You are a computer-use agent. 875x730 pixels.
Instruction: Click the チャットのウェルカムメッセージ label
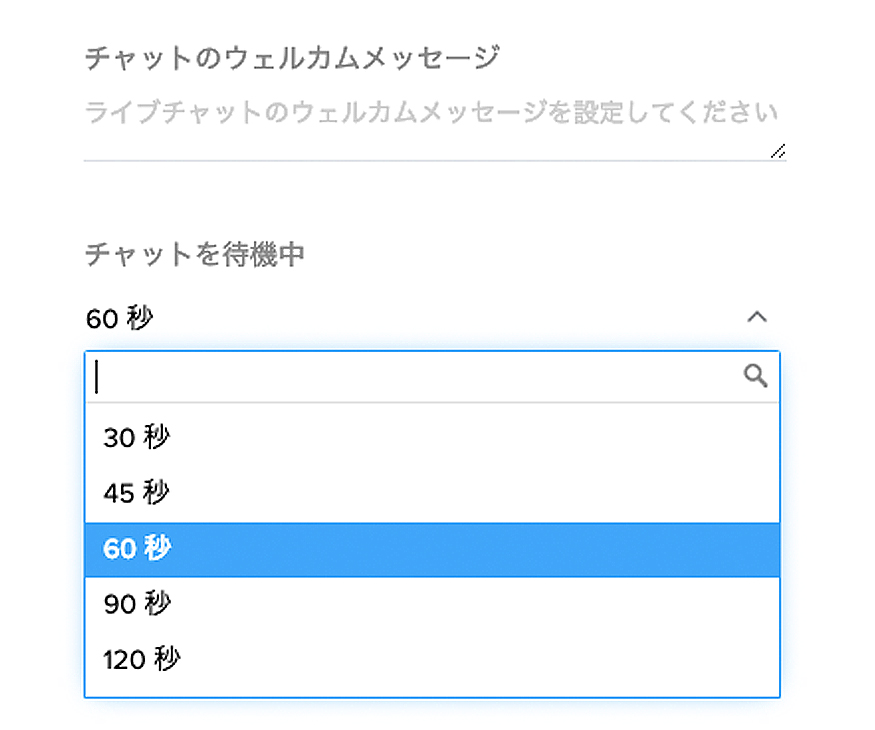[x=292, y=58]
